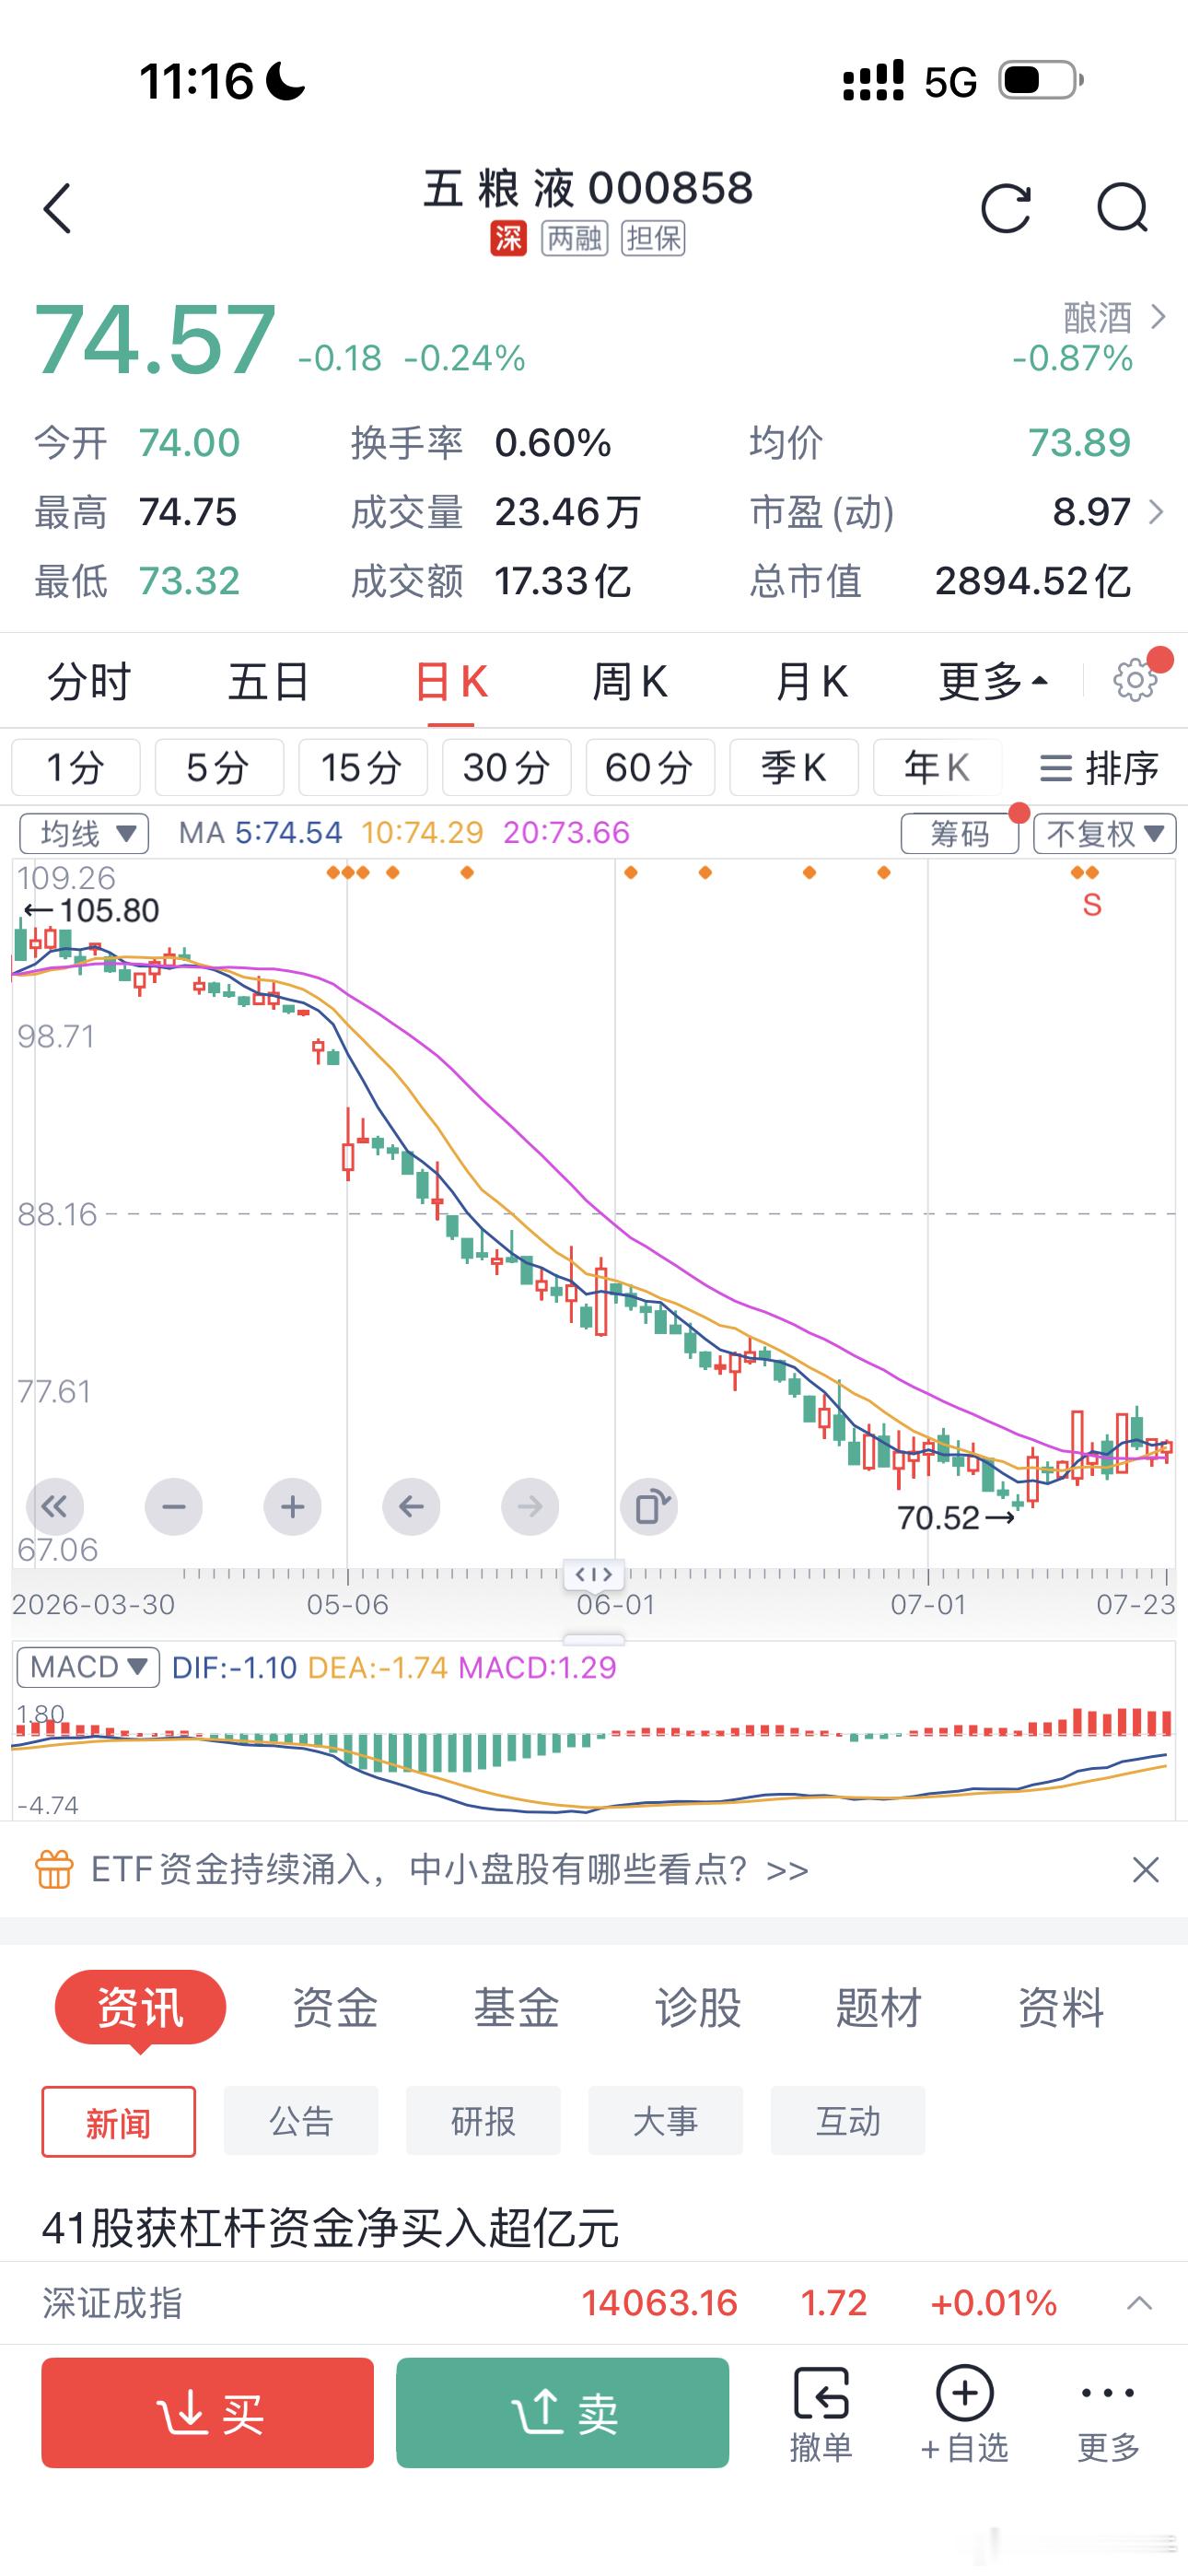Zoom in chart with plus button
This screenshot has width=1188, height=2576.
pos(292,1506)
